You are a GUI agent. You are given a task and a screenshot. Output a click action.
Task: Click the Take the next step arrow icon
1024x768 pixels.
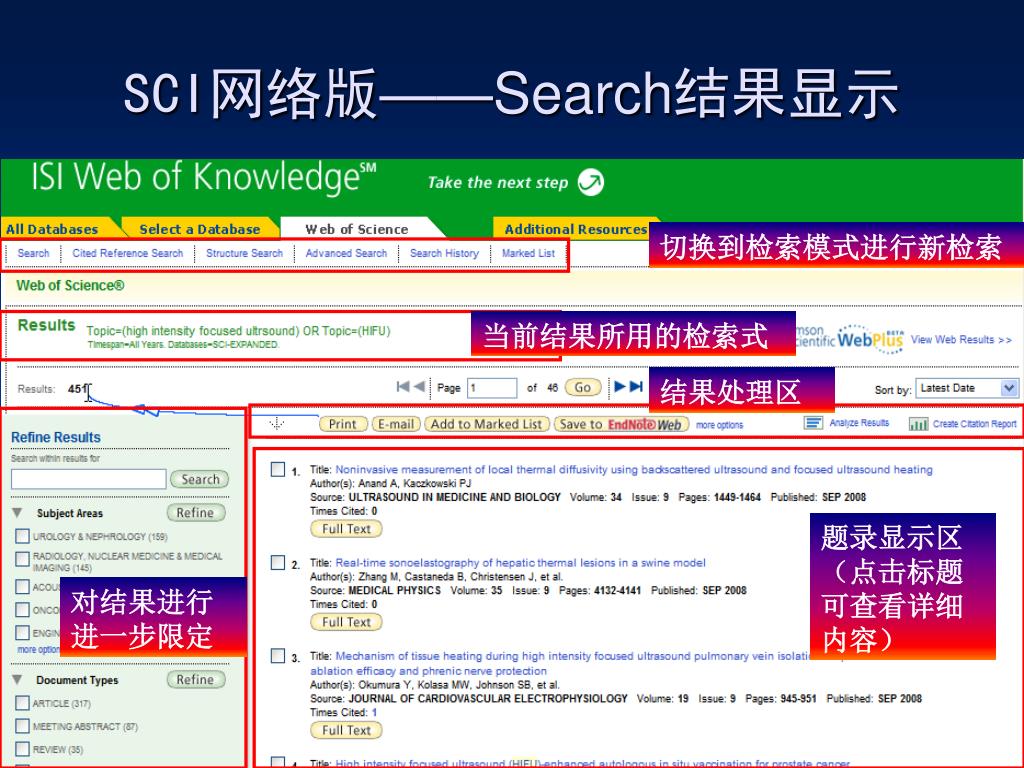coord(590,182)
